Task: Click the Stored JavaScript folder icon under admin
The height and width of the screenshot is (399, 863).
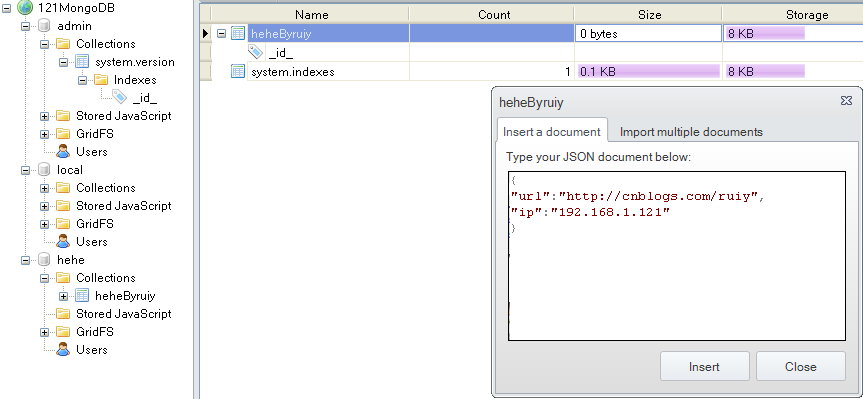Action: pyautogui.click(x=63, y=116)
